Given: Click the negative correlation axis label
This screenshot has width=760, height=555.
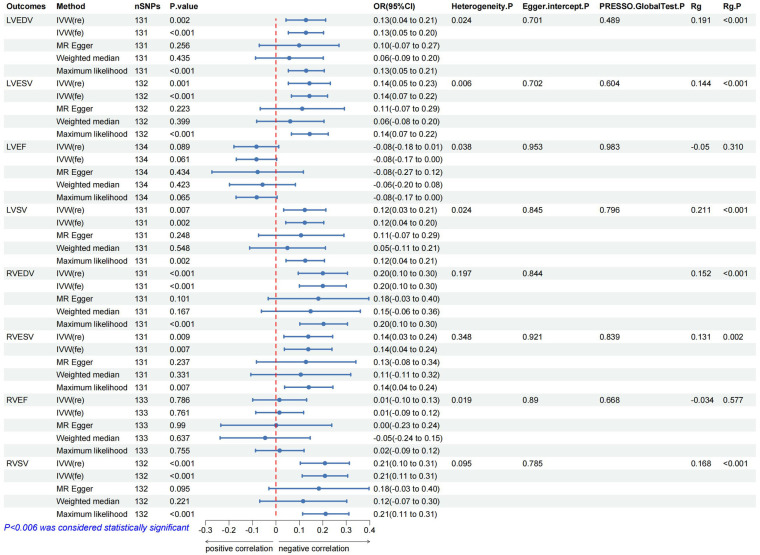Looking at the screenshot, I should click(x=314, y=549).
